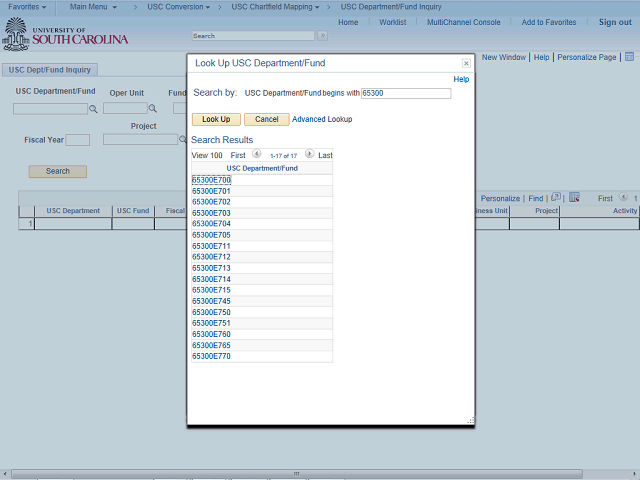Select result 65300E704 from the list
This screenshot has width=640, height=480.
click(x=211, y=224)
